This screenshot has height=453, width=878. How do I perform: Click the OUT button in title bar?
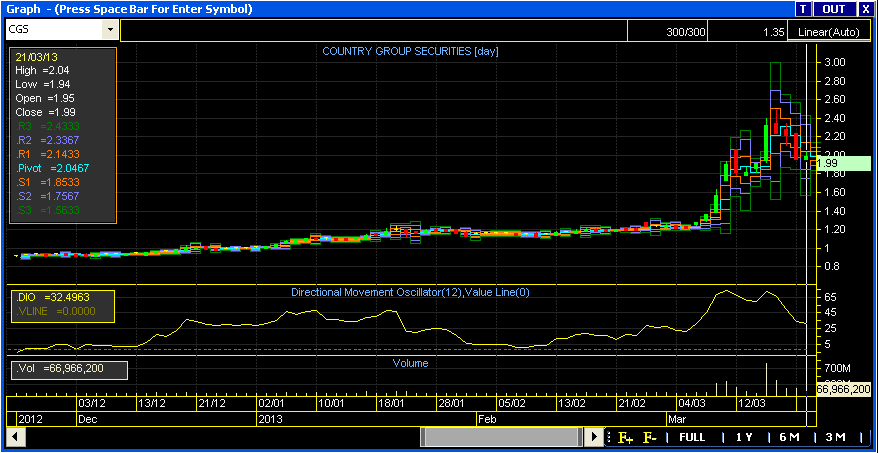[834, 9]
